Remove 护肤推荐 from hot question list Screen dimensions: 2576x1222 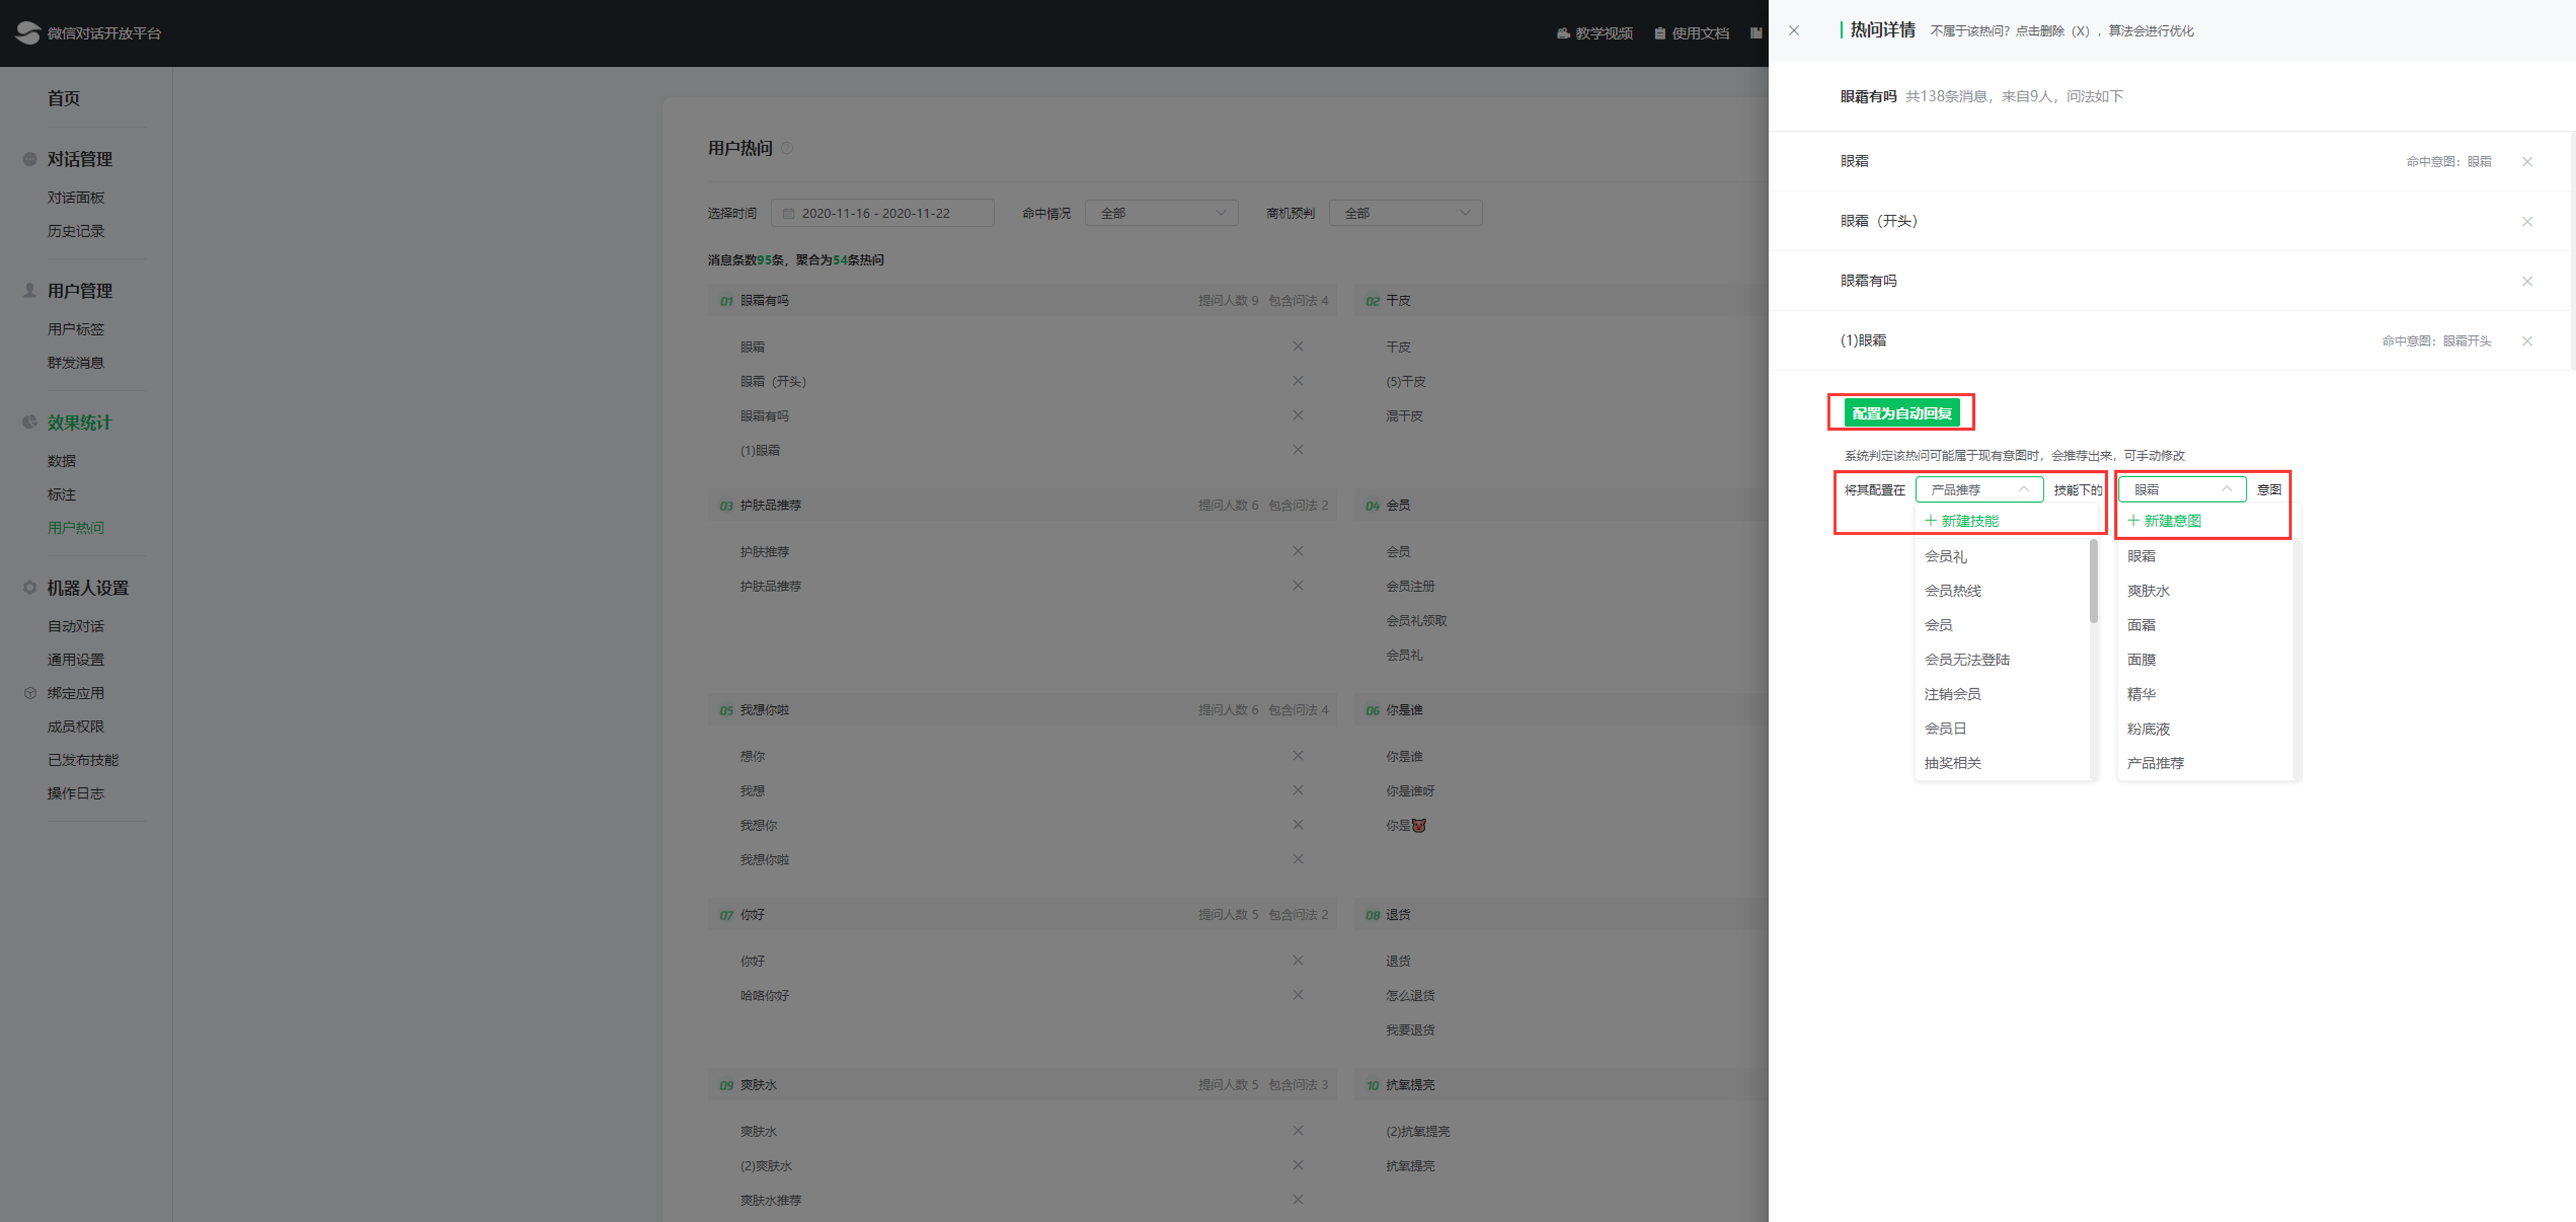(1298, 551)
